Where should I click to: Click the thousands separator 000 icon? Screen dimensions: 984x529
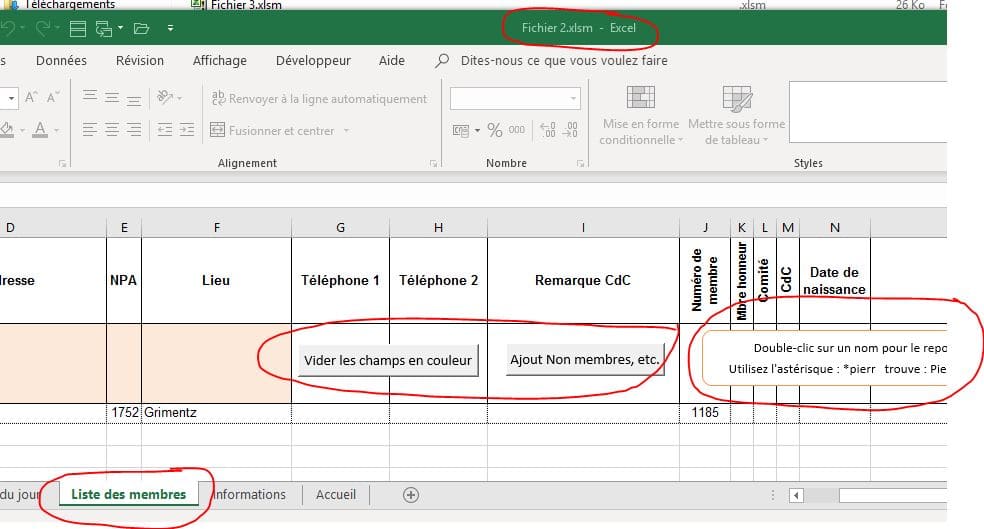pyautogui.click(x=517, y=130)
